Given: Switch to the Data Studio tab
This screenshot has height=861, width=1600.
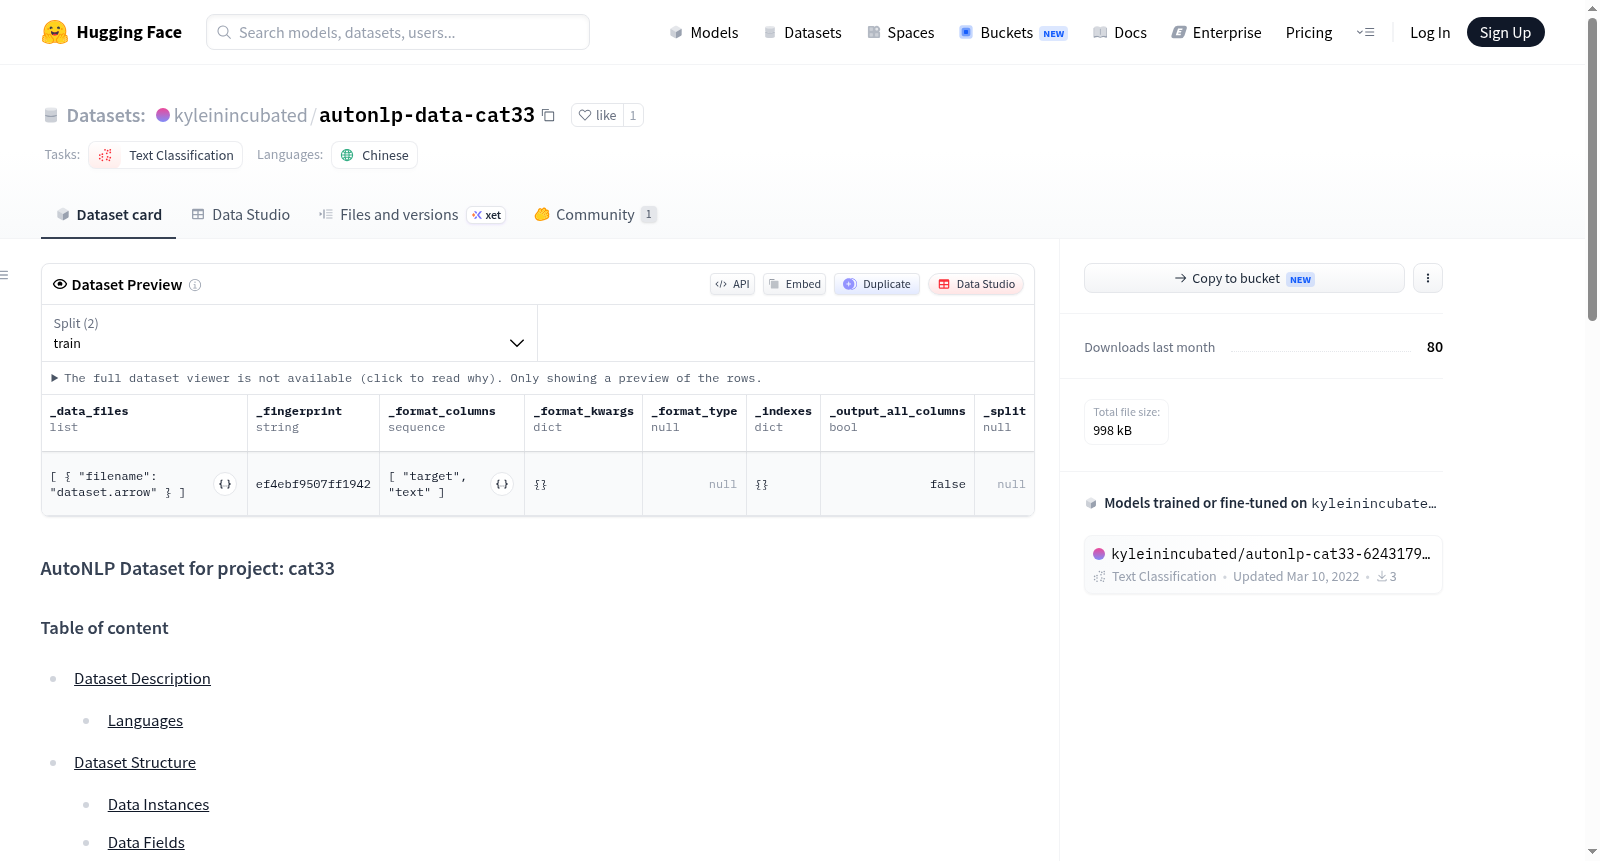Looking at the screenshot, I should 241,214.
